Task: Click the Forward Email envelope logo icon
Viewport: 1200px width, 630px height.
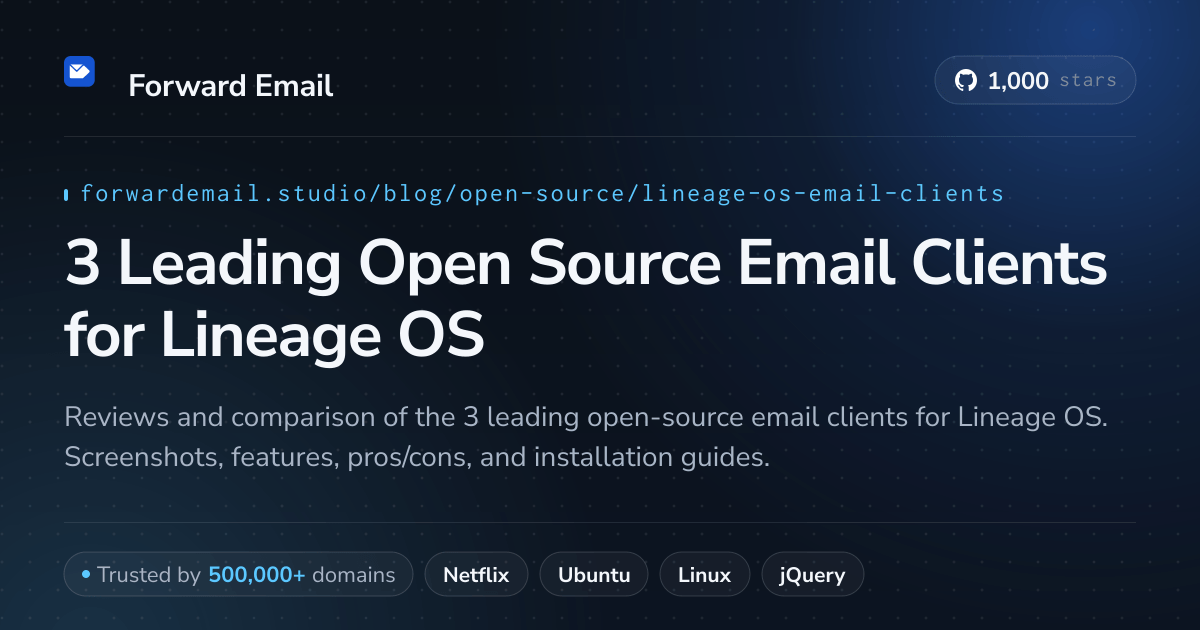Action: click(x=79, y=72)
